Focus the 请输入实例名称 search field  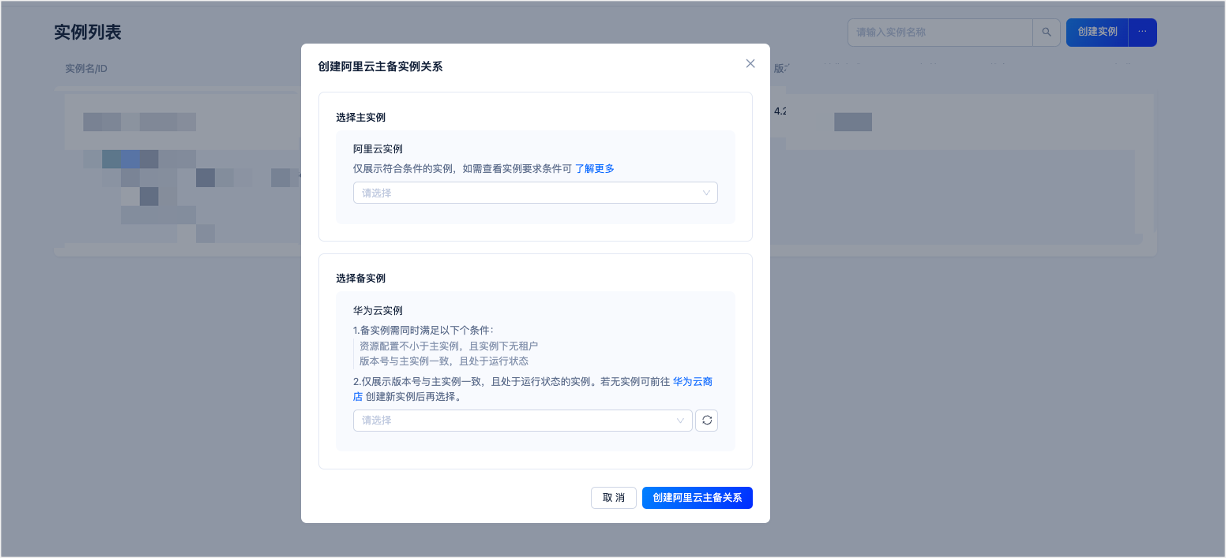940,32
